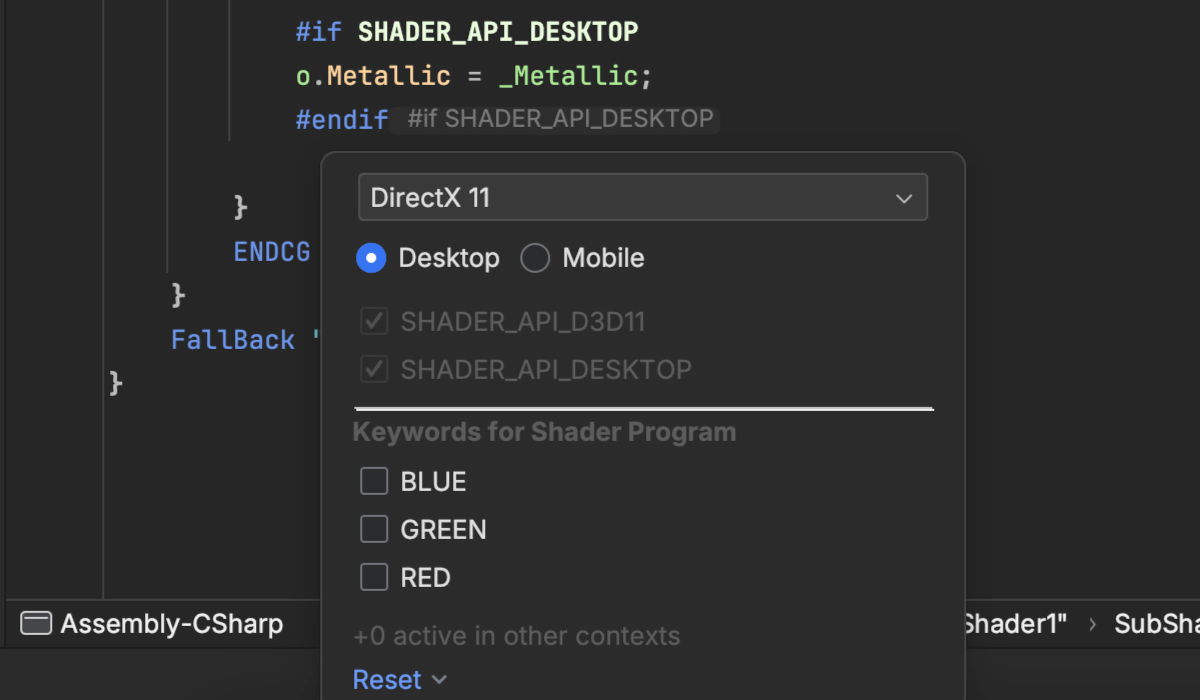This screenshot has width=1200, height=700.
Task: Click the breadcrumb chevron before SubShader
Action: tap(1092, 624)
